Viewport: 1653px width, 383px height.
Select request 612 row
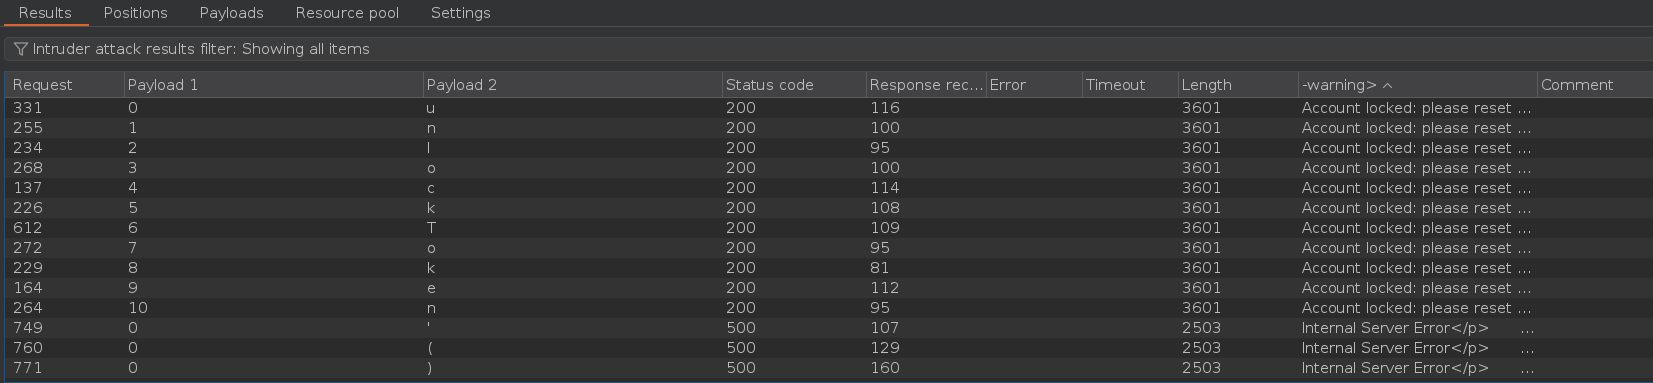pyautogui.click(x=828, y=228)
